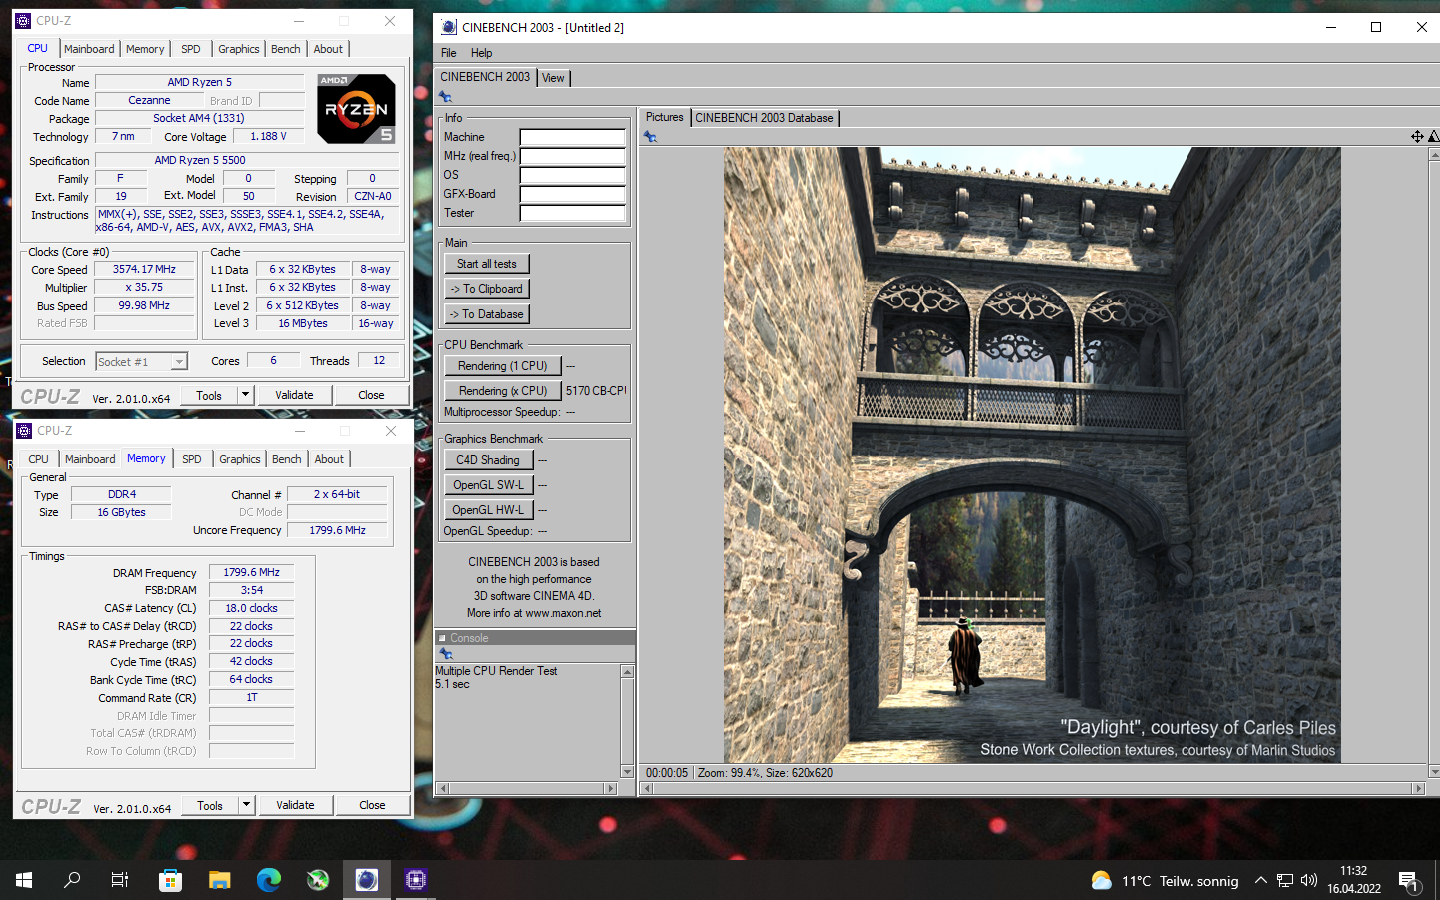Open the Mainboard tab in top CPU-Z
The height and width of the screenshot is (900, 1440).
pos(89,49)
